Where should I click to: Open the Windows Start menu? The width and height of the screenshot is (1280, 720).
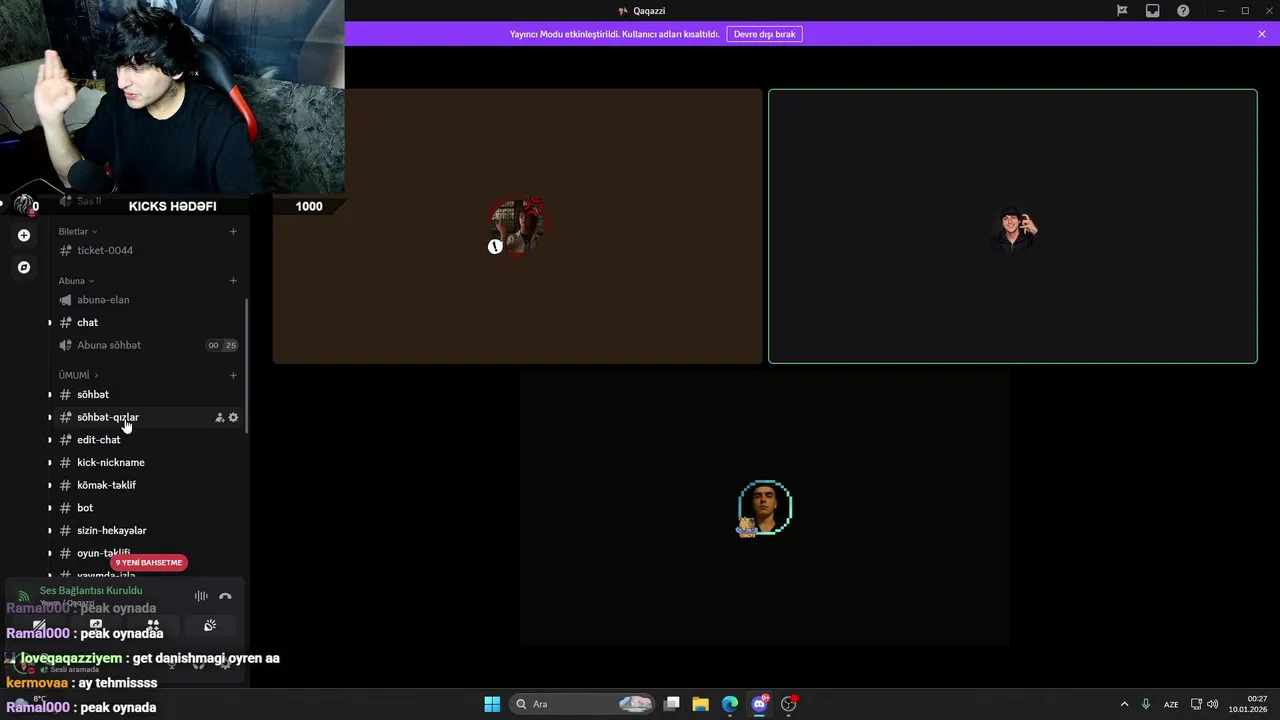click(x=492, y=704)
